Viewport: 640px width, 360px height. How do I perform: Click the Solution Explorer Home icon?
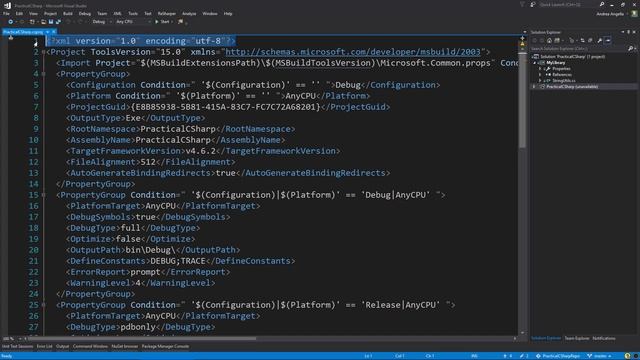(x=549, y=40)
